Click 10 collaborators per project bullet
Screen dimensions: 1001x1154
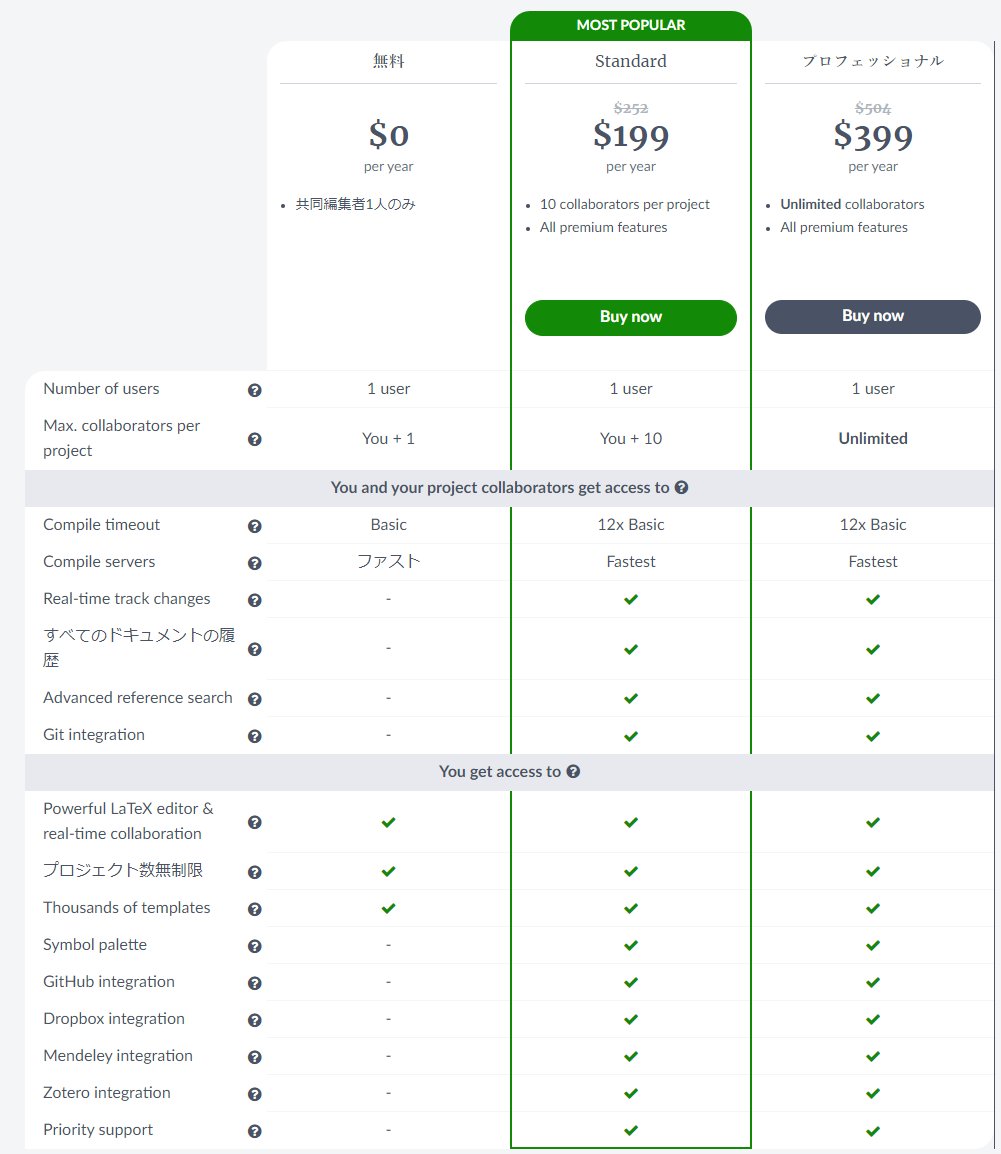point(625,204)
